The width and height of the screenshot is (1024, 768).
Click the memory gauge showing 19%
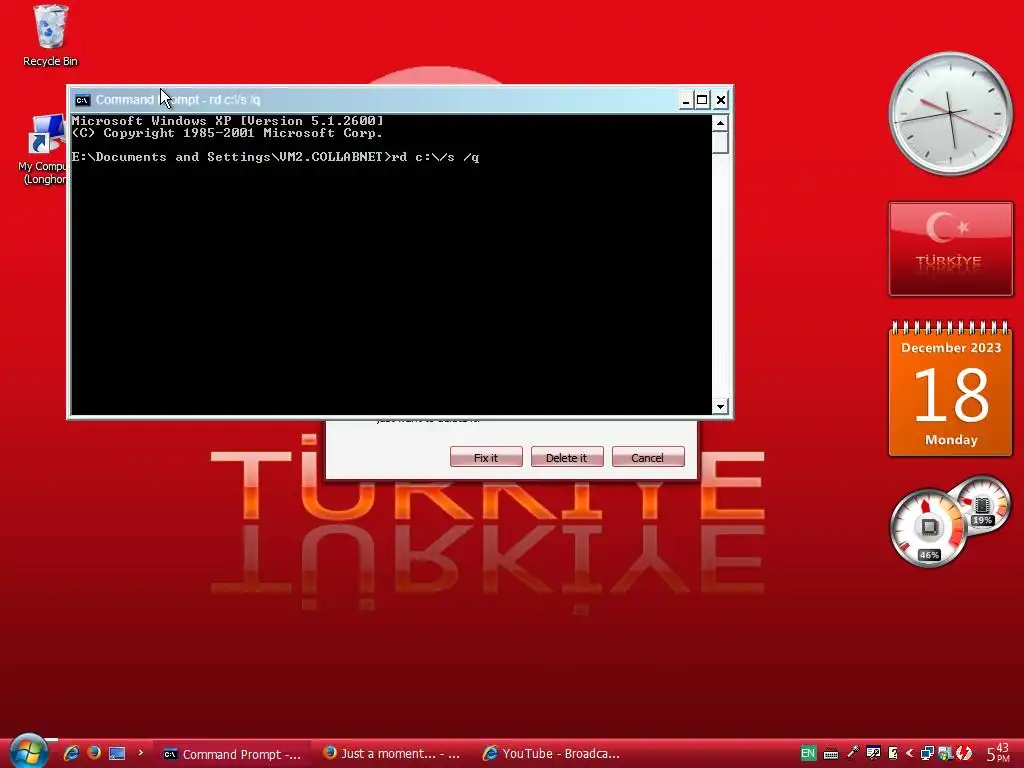(982, 504)
